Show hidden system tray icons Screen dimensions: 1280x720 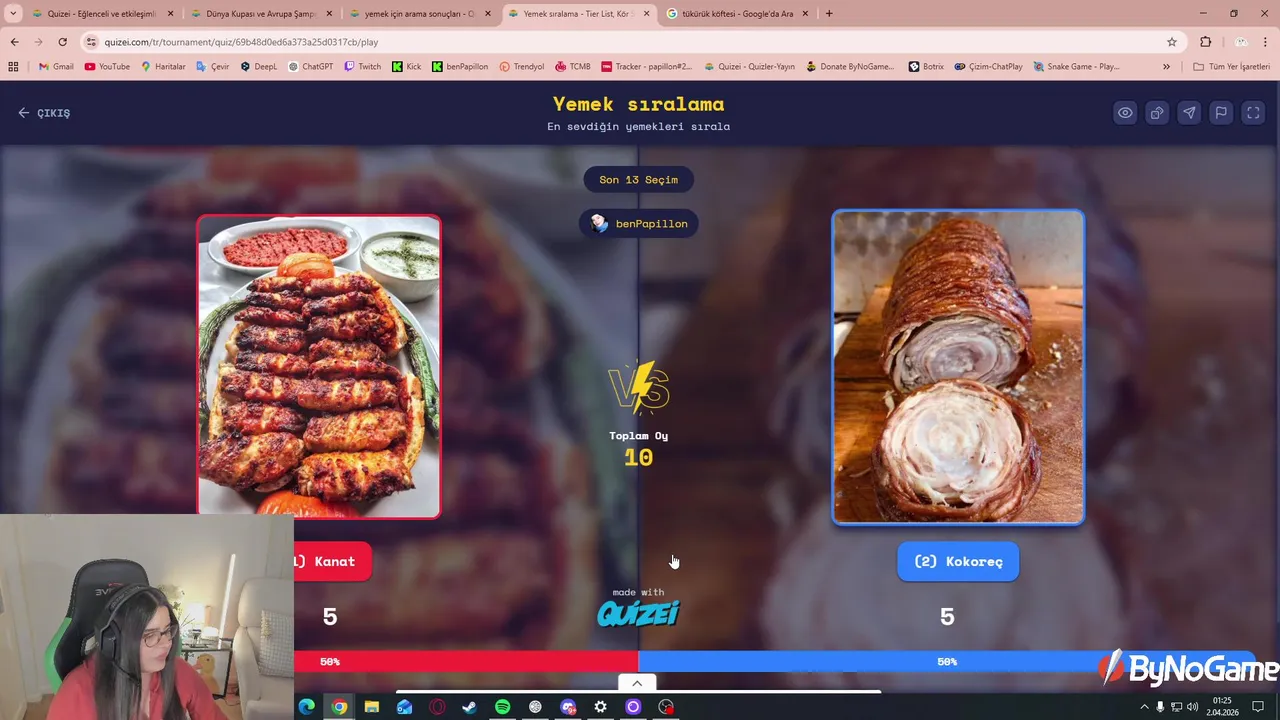(x=1145, y=707)
